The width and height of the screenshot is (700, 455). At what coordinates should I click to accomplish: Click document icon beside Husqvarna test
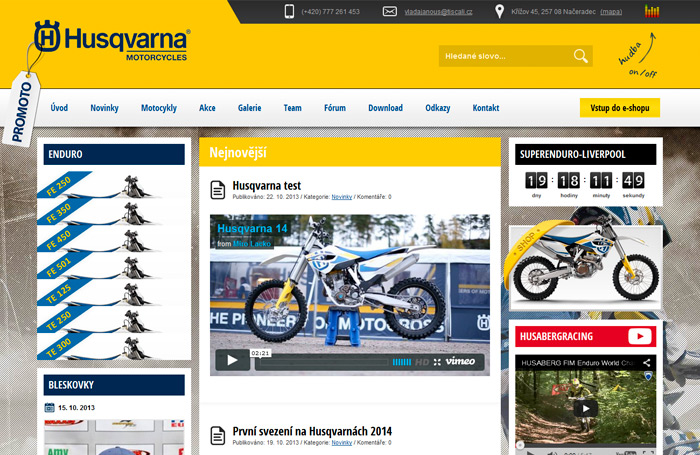pos(218,190)
